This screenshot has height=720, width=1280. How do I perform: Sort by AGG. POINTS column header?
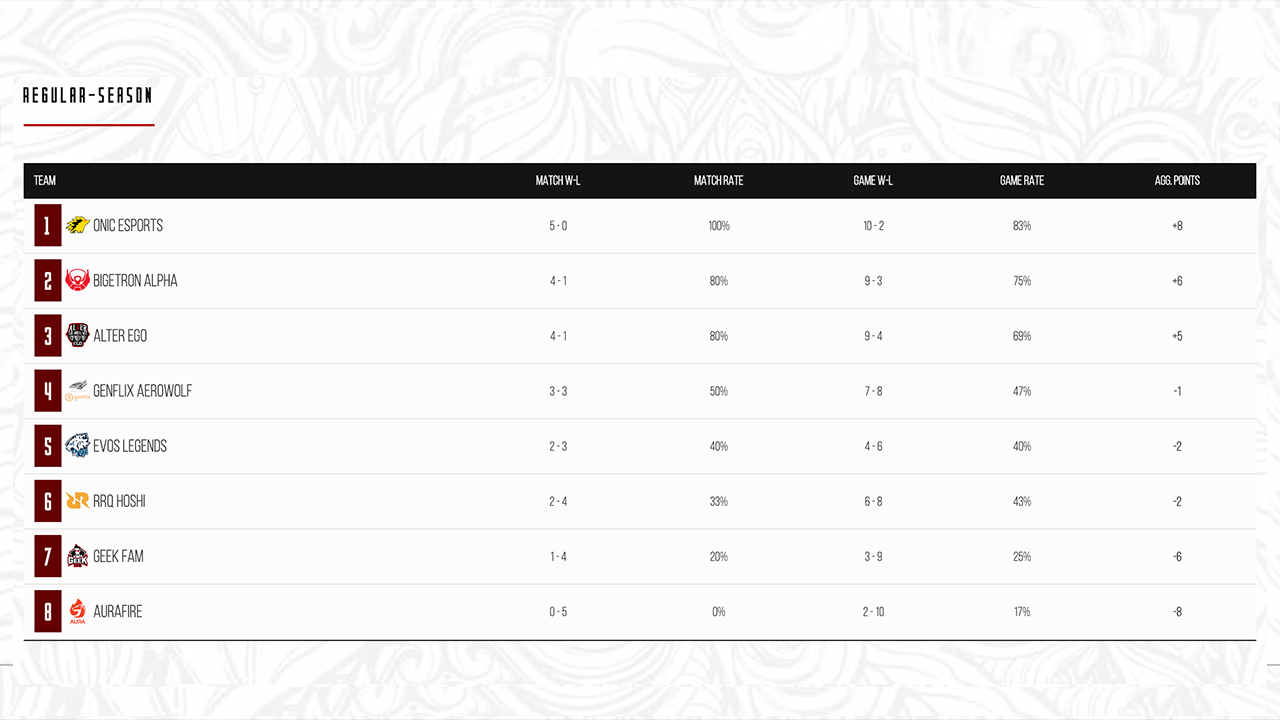tap(1178, 181)
